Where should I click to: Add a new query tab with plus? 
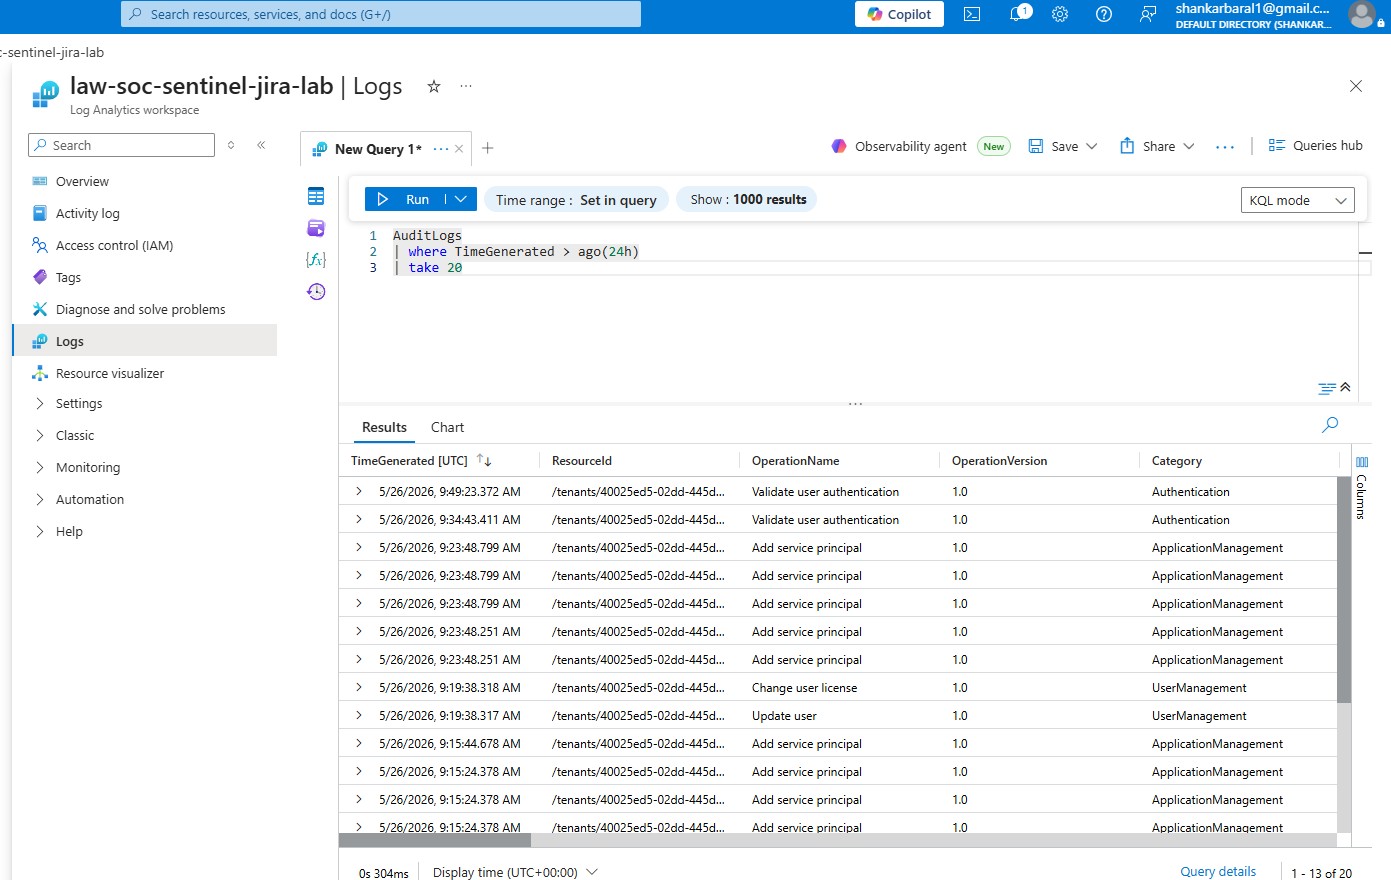tap(488, 148)
